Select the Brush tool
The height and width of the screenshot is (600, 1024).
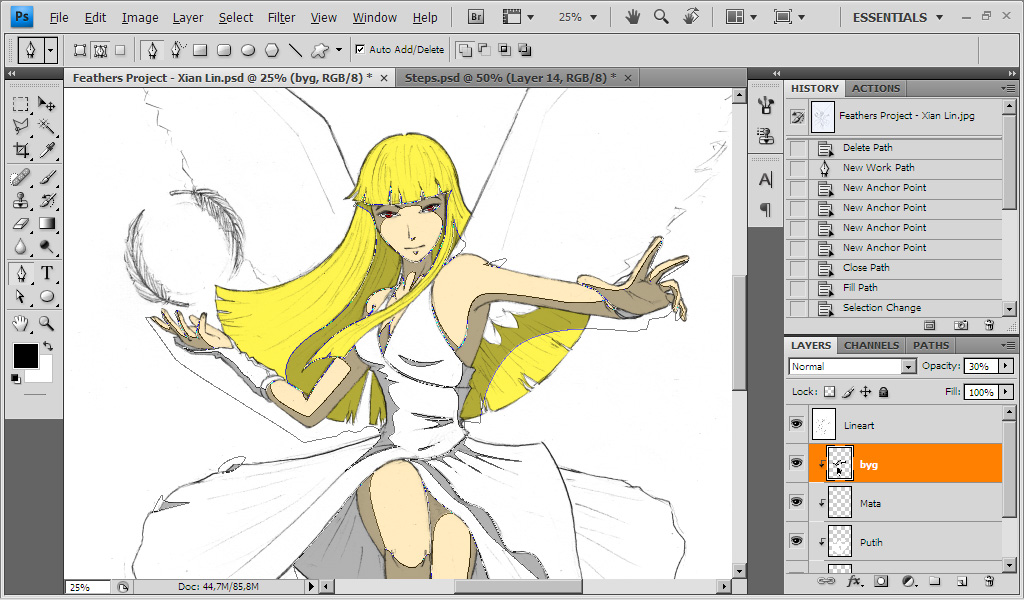pos(46,177)
